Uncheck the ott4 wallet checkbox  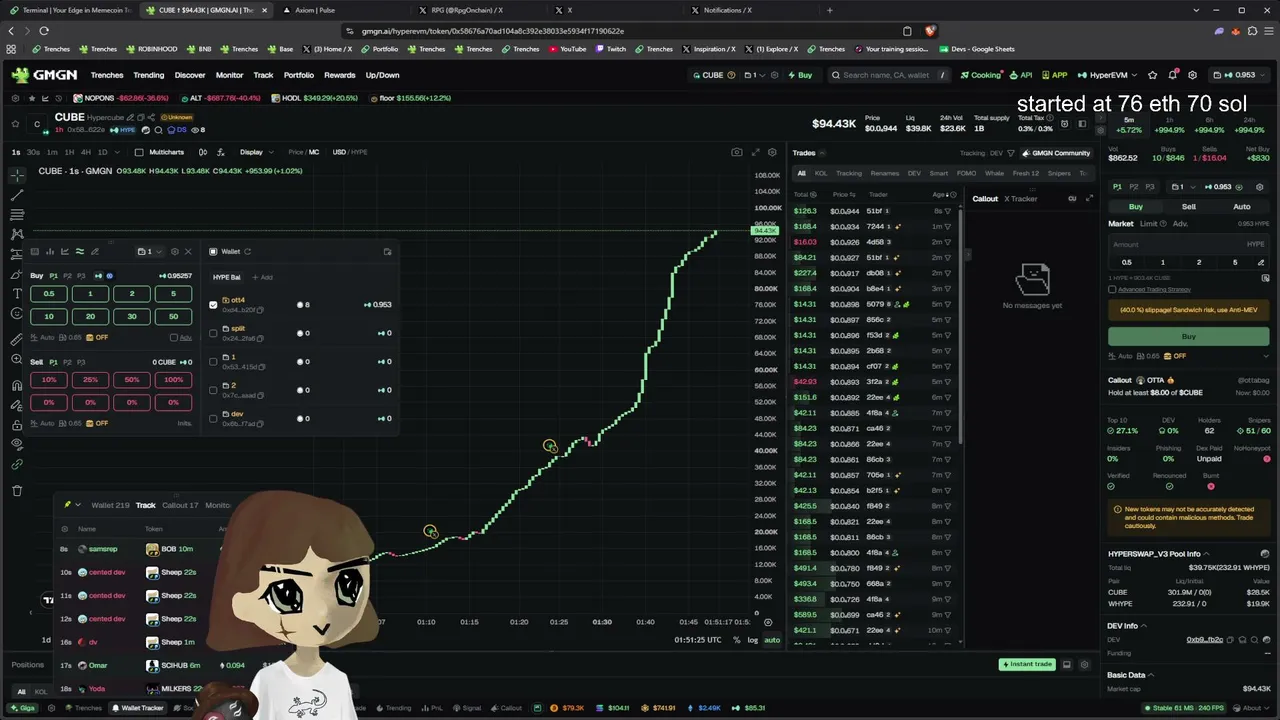click(x=213, y=304)
